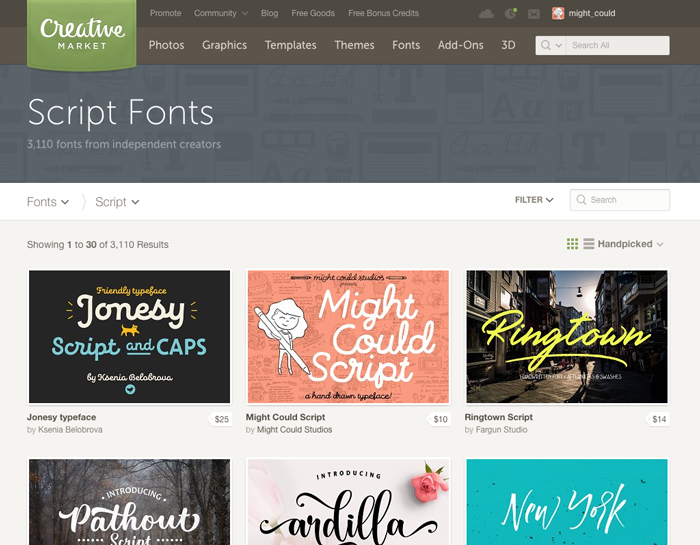Click the $25 price tag for Jonesy

[221, 419]
